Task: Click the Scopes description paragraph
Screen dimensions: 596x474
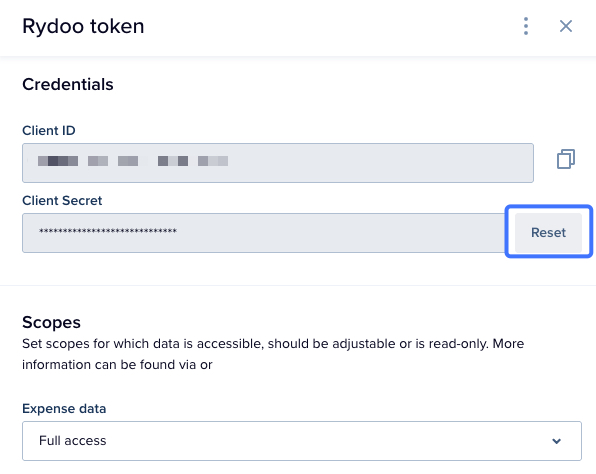Action: coord(273,354)
